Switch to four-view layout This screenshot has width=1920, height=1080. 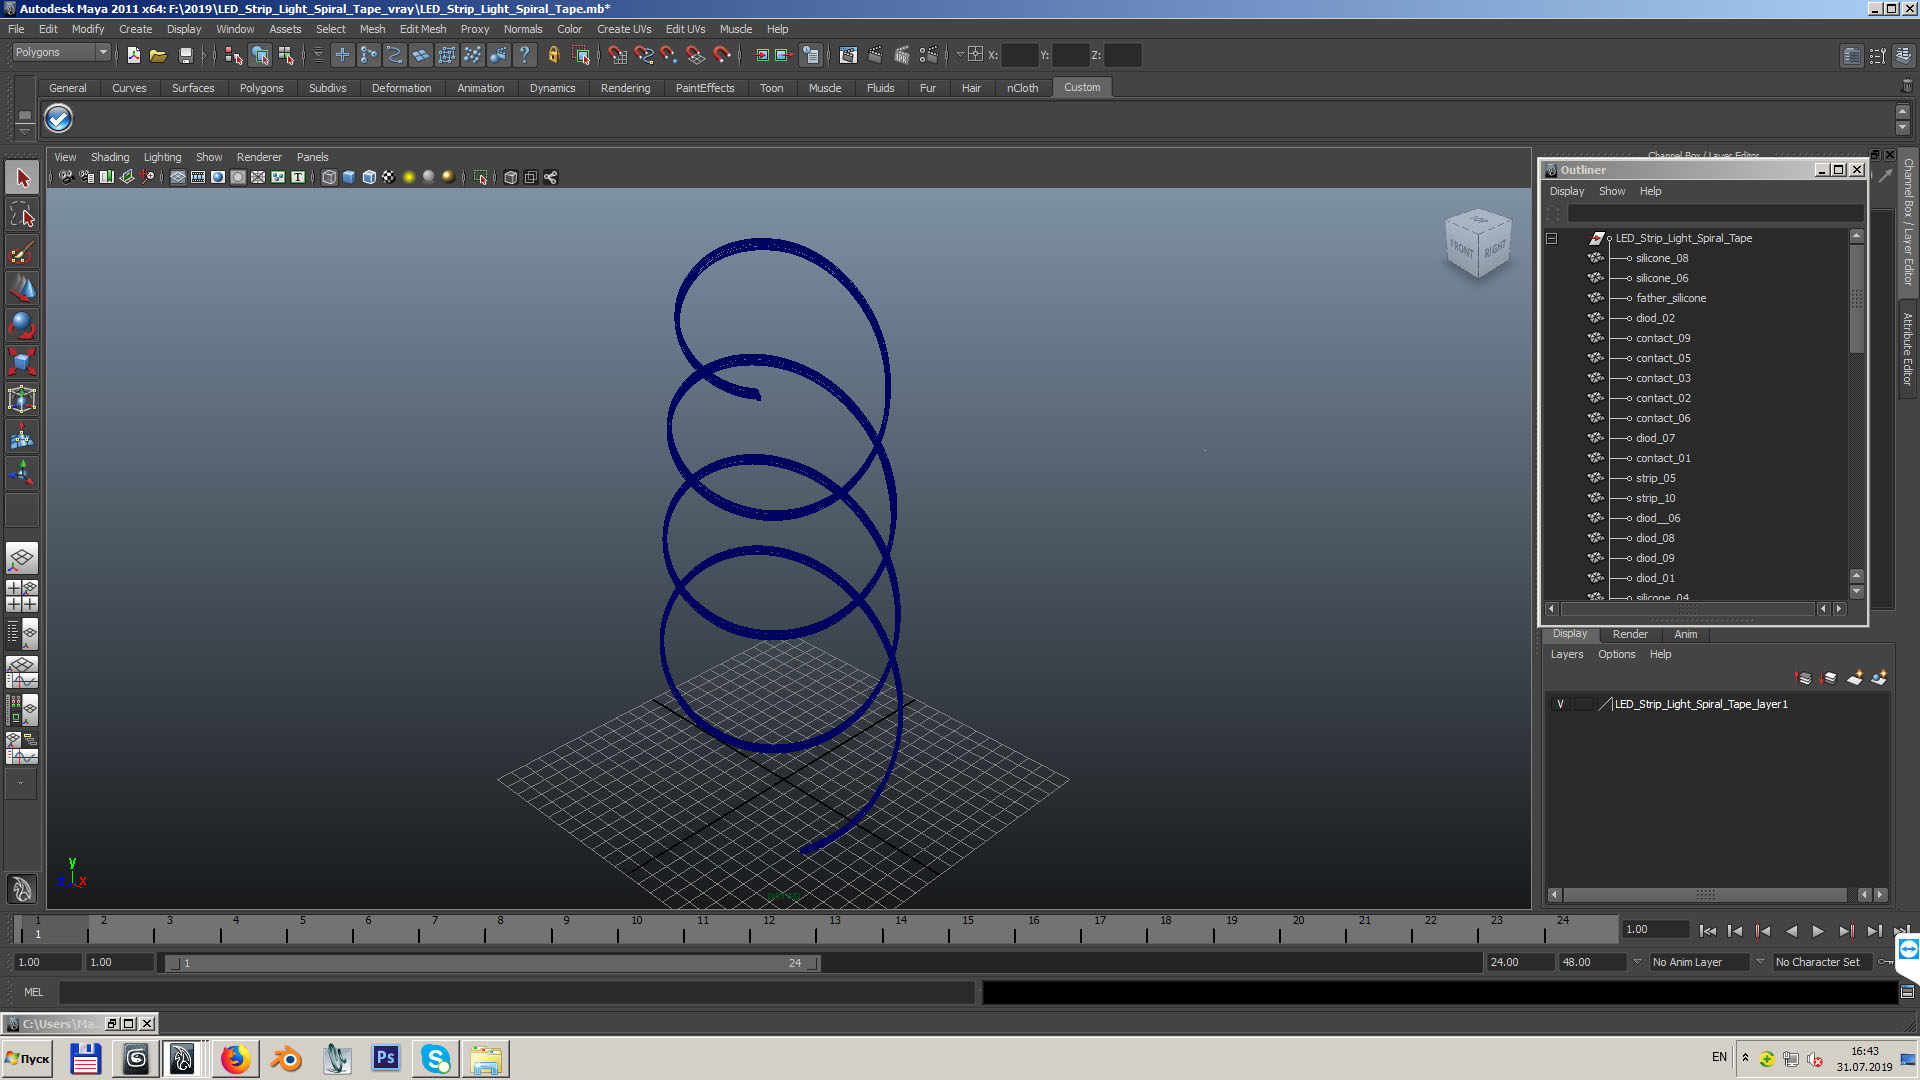pyautogui.click(x=22, y=595)
